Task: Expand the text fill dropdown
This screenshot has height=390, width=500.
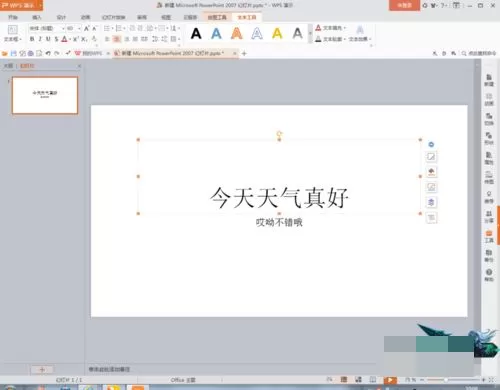Action: coord(345,28)
